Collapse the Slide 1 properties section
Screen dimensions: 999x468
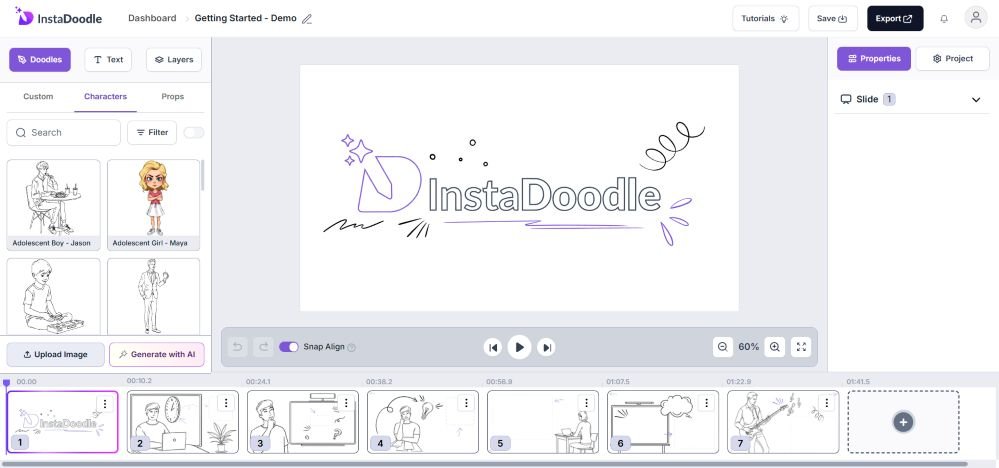tap(975, 100)
